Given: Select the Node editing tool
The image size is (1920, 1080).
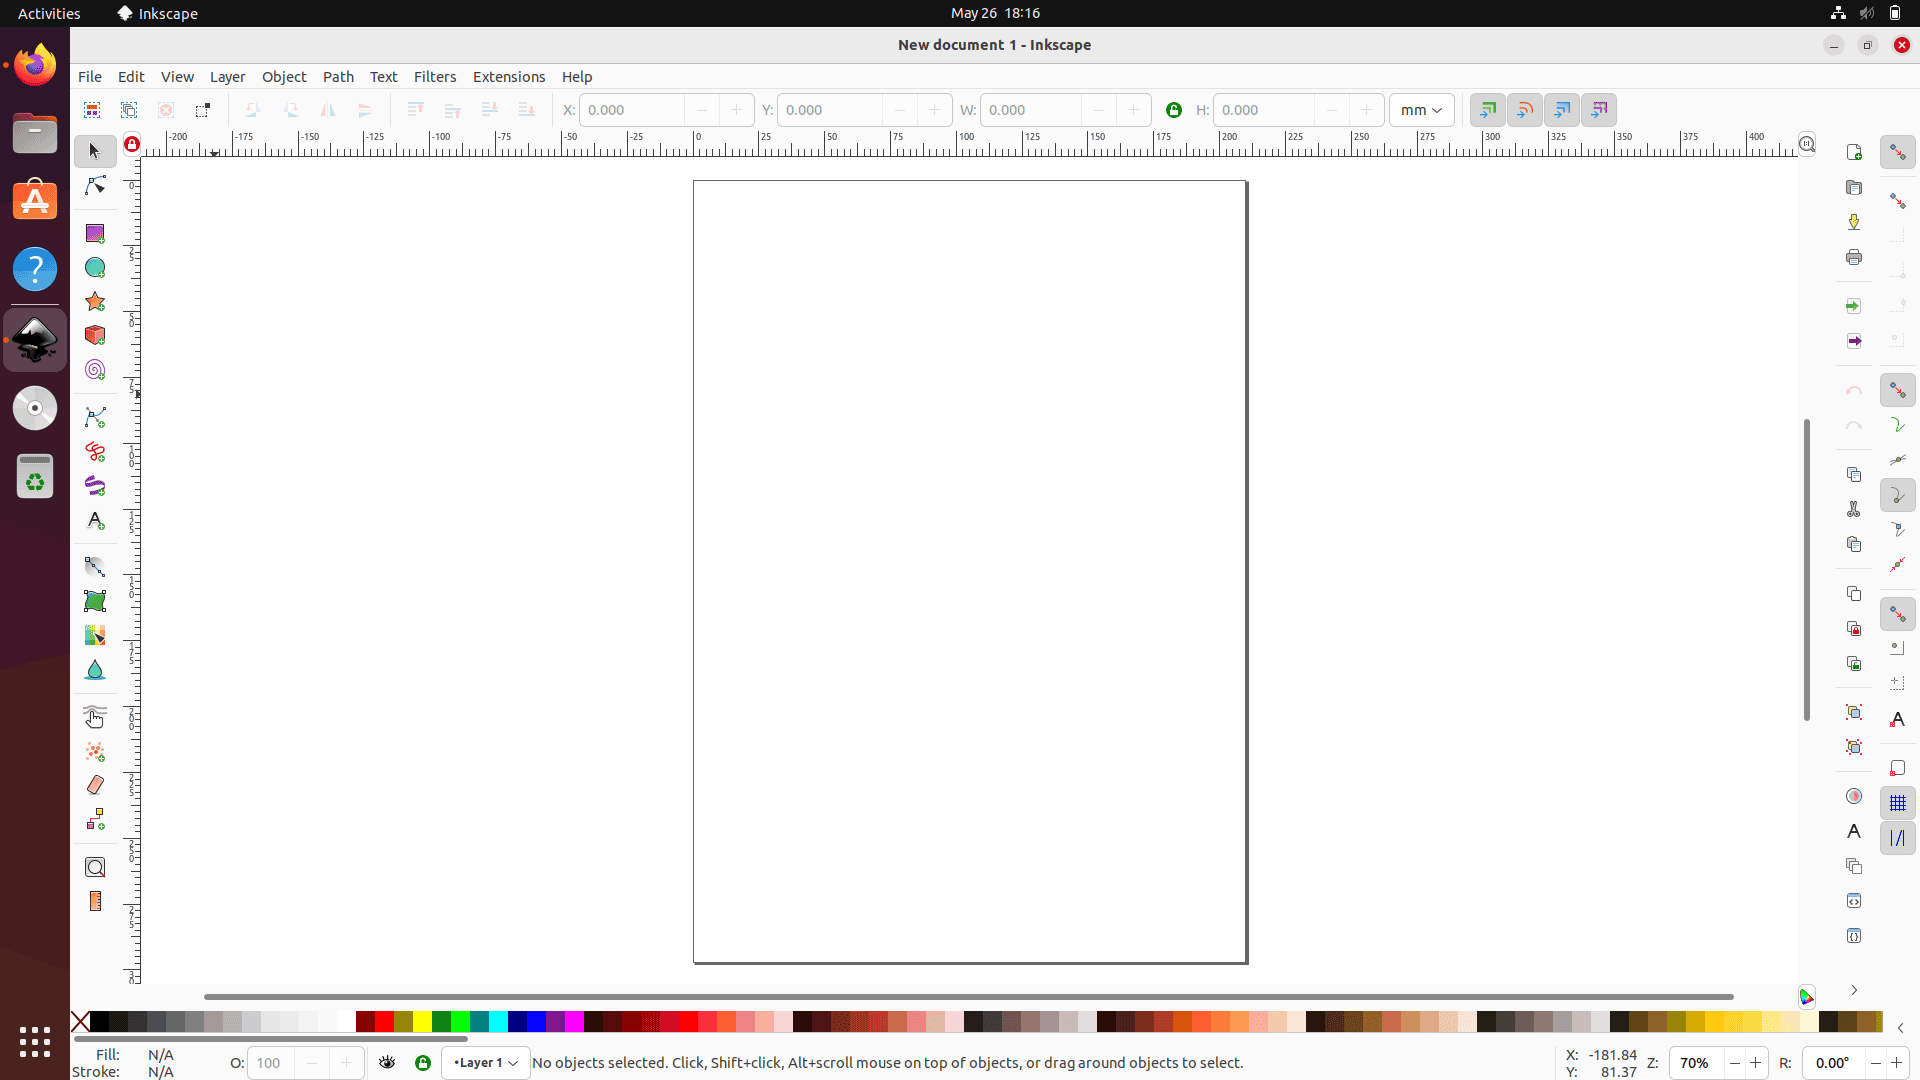Looking at the screenshot, I should pos(94,184).
